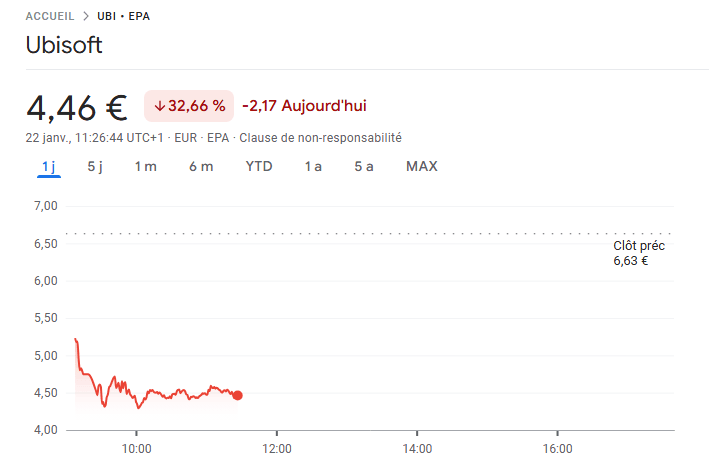Show the 1 m chart range
The width and height of the screenshot is (709, 474).
(145, 166)
